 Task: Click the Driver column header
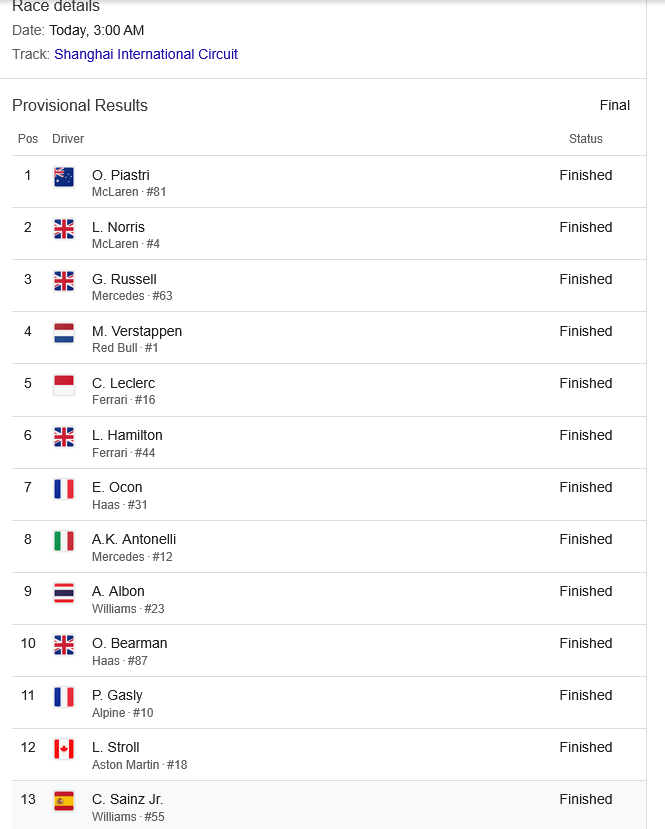(x=68, y=139)
